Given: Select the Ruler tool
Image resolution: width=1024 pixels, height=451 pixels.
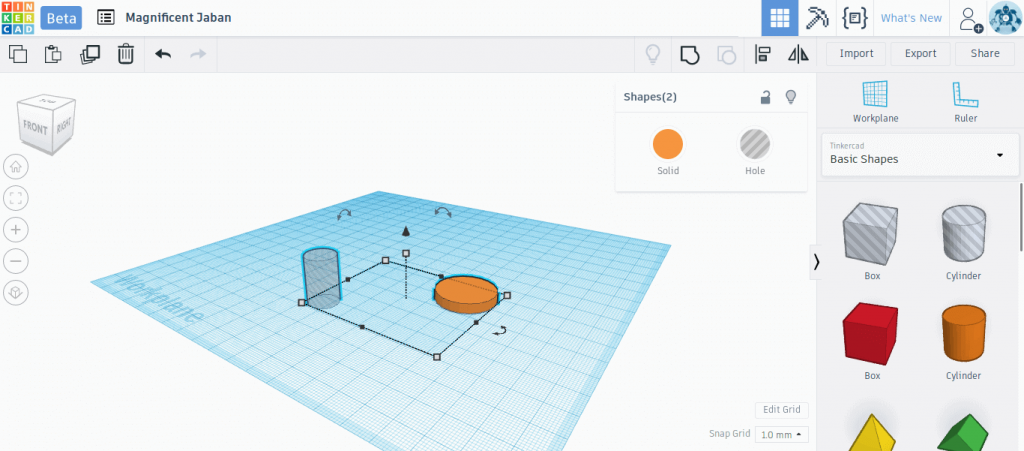Looking at the screenshot, I should [x=965, y=102].
